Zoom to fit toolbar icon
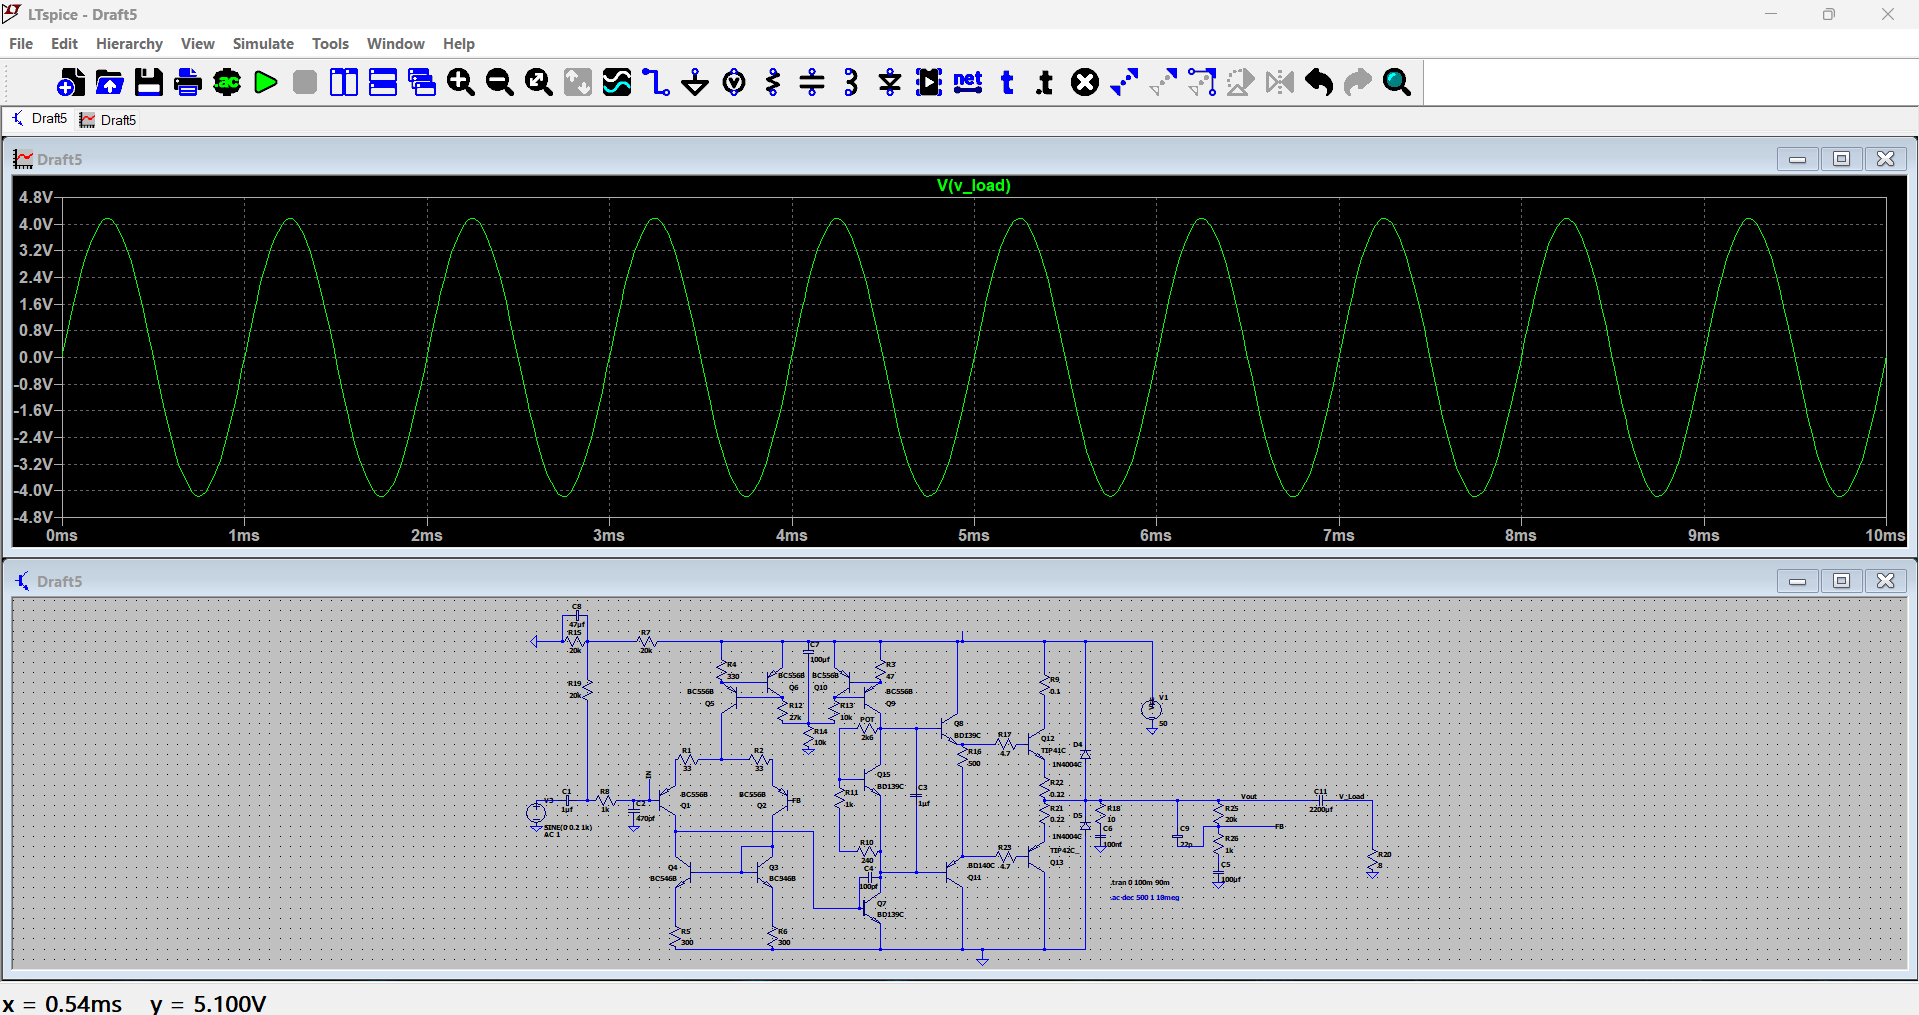Screen dimensions: 1919x1015 (x=539, y=82)
